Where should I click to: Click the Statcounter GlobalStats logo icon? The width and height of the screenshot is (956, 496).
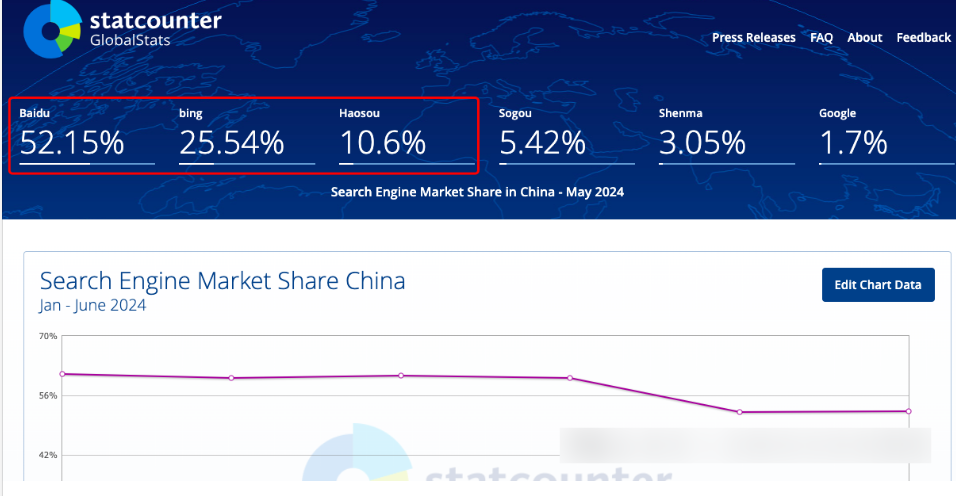[52, 29]
